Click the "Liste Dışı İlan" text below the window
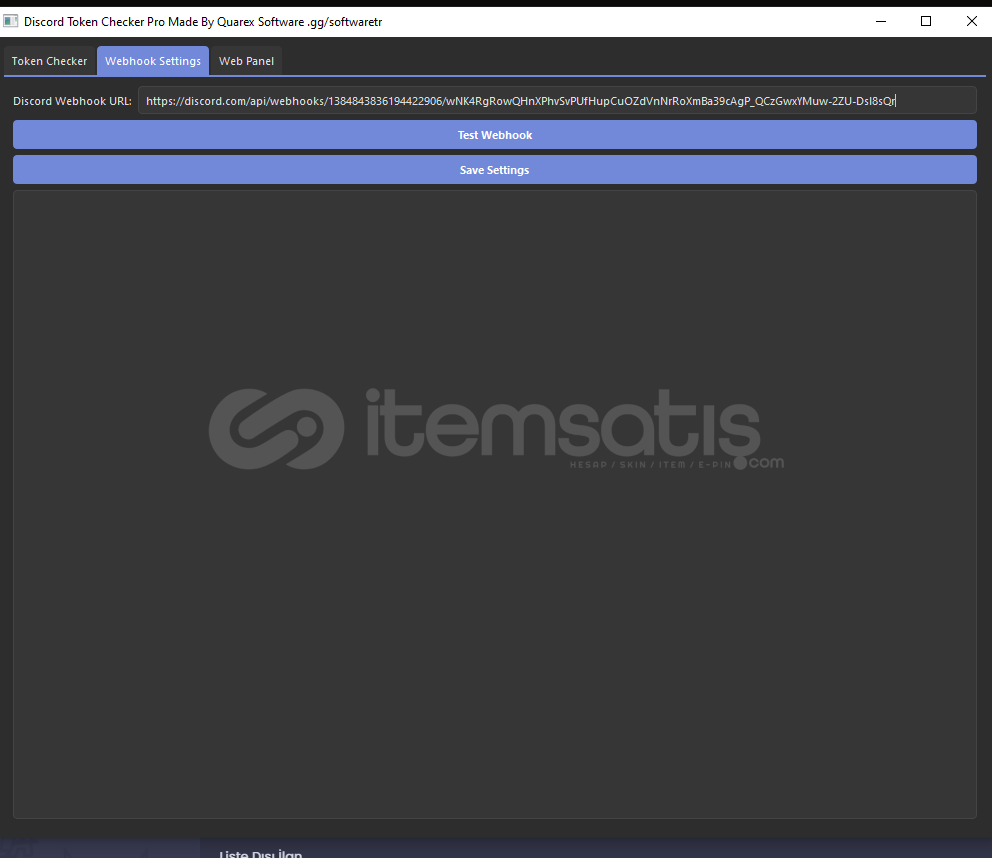 click(x=261, y=854)
